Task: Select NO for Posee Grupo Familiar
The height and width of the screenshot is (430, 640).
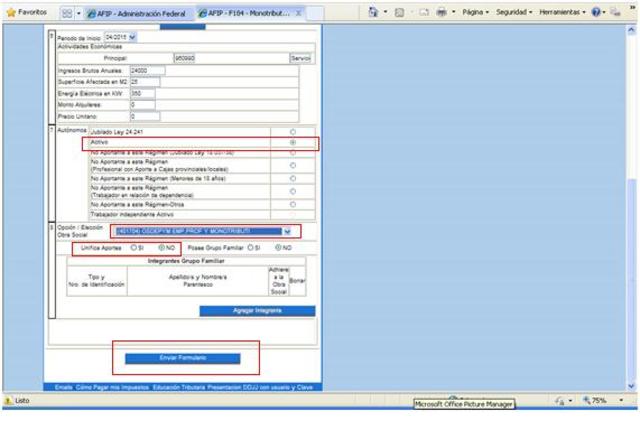Action: 278,247
